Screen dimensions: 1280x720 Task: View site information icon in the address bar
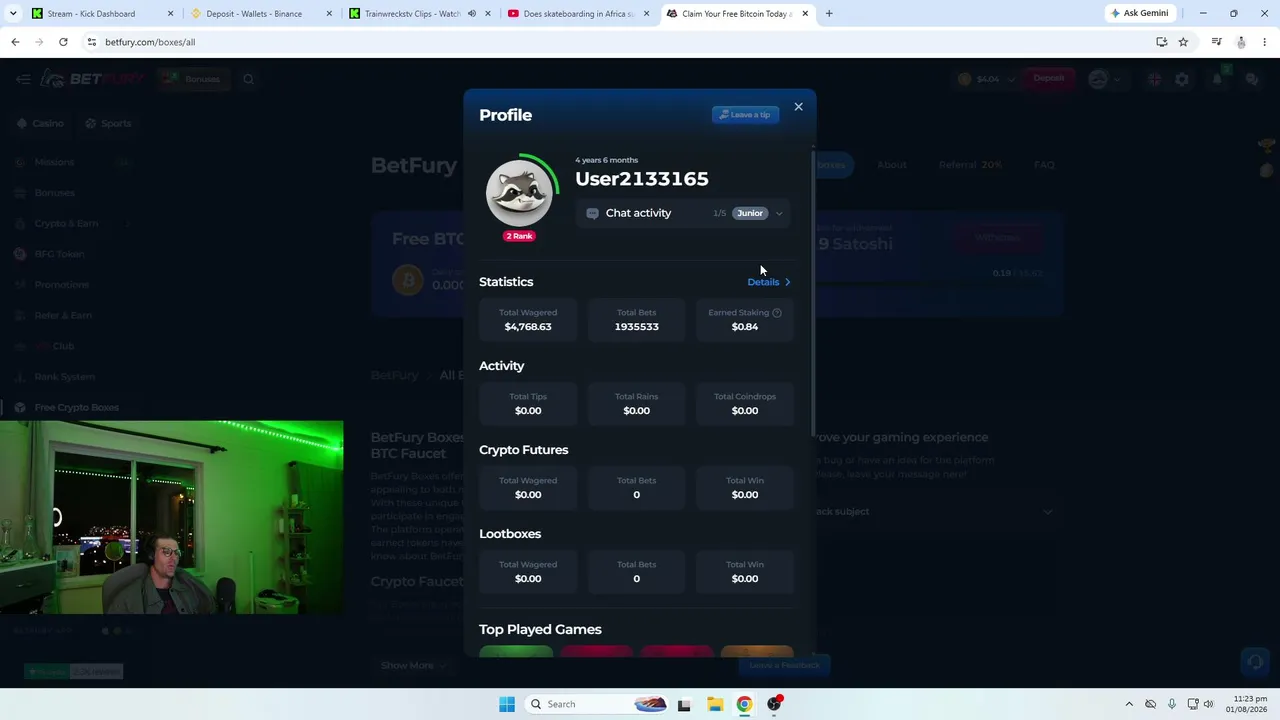click(92, 42)
